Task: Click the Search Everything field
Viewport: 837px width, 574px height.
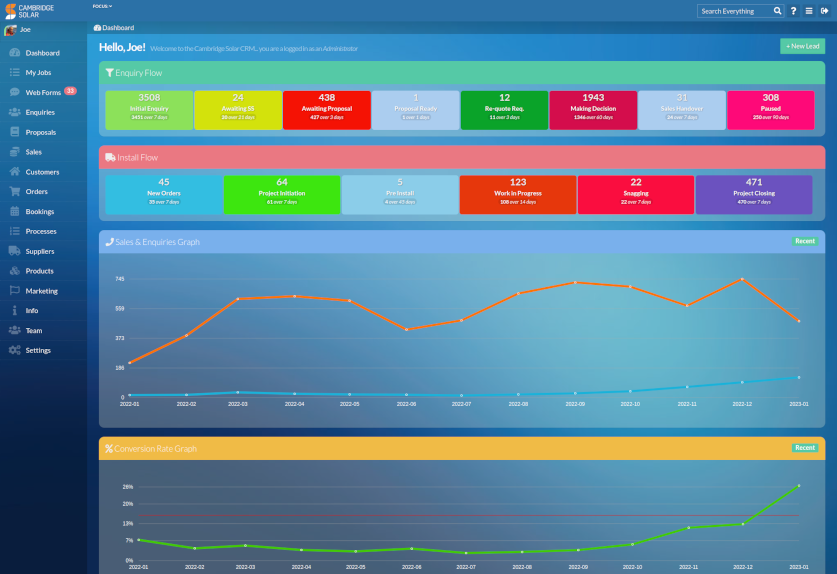Action: [x=735, y=11]
